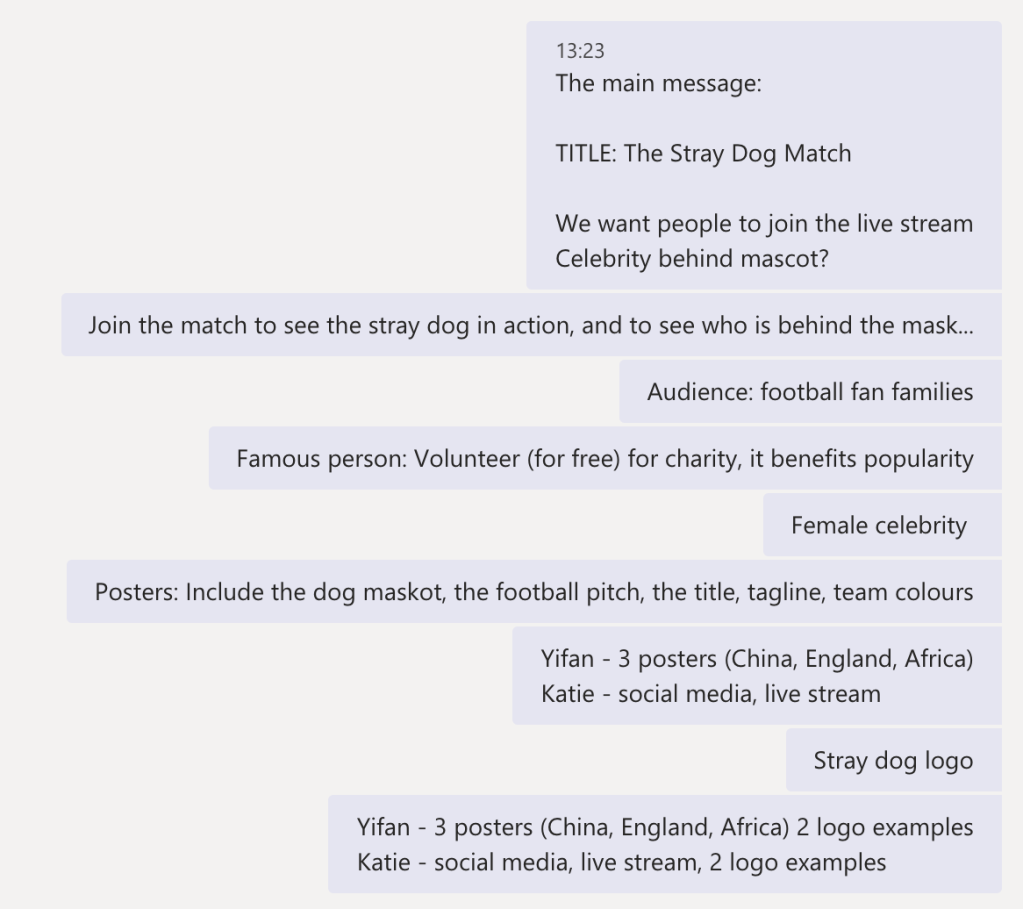The image size is (1023, 909).
Task: Click the Katie line mentioning '2 logo examples'
Action: (x=621, y=862)
